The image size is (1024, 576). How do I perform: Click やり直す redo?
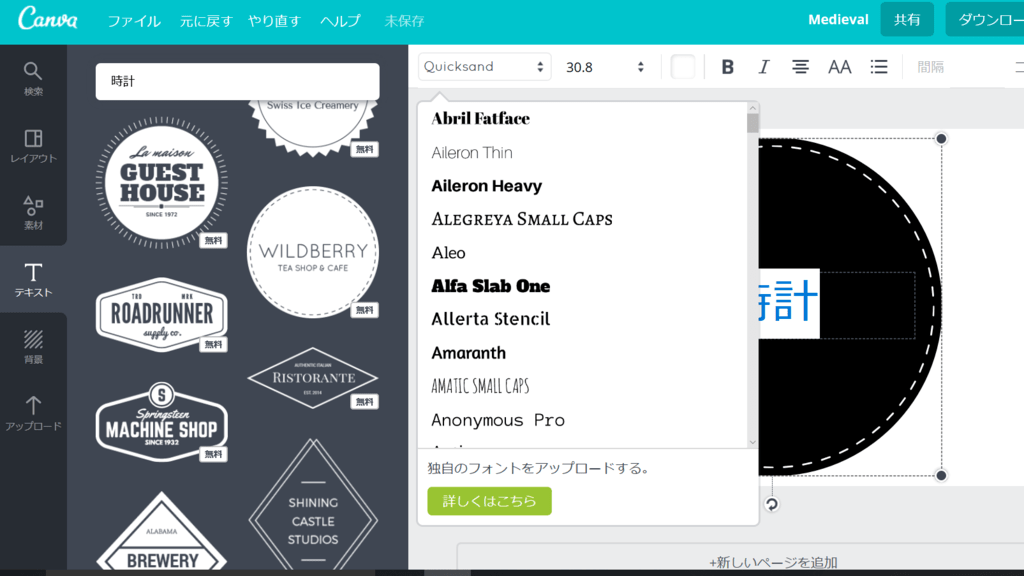point(274,21)
